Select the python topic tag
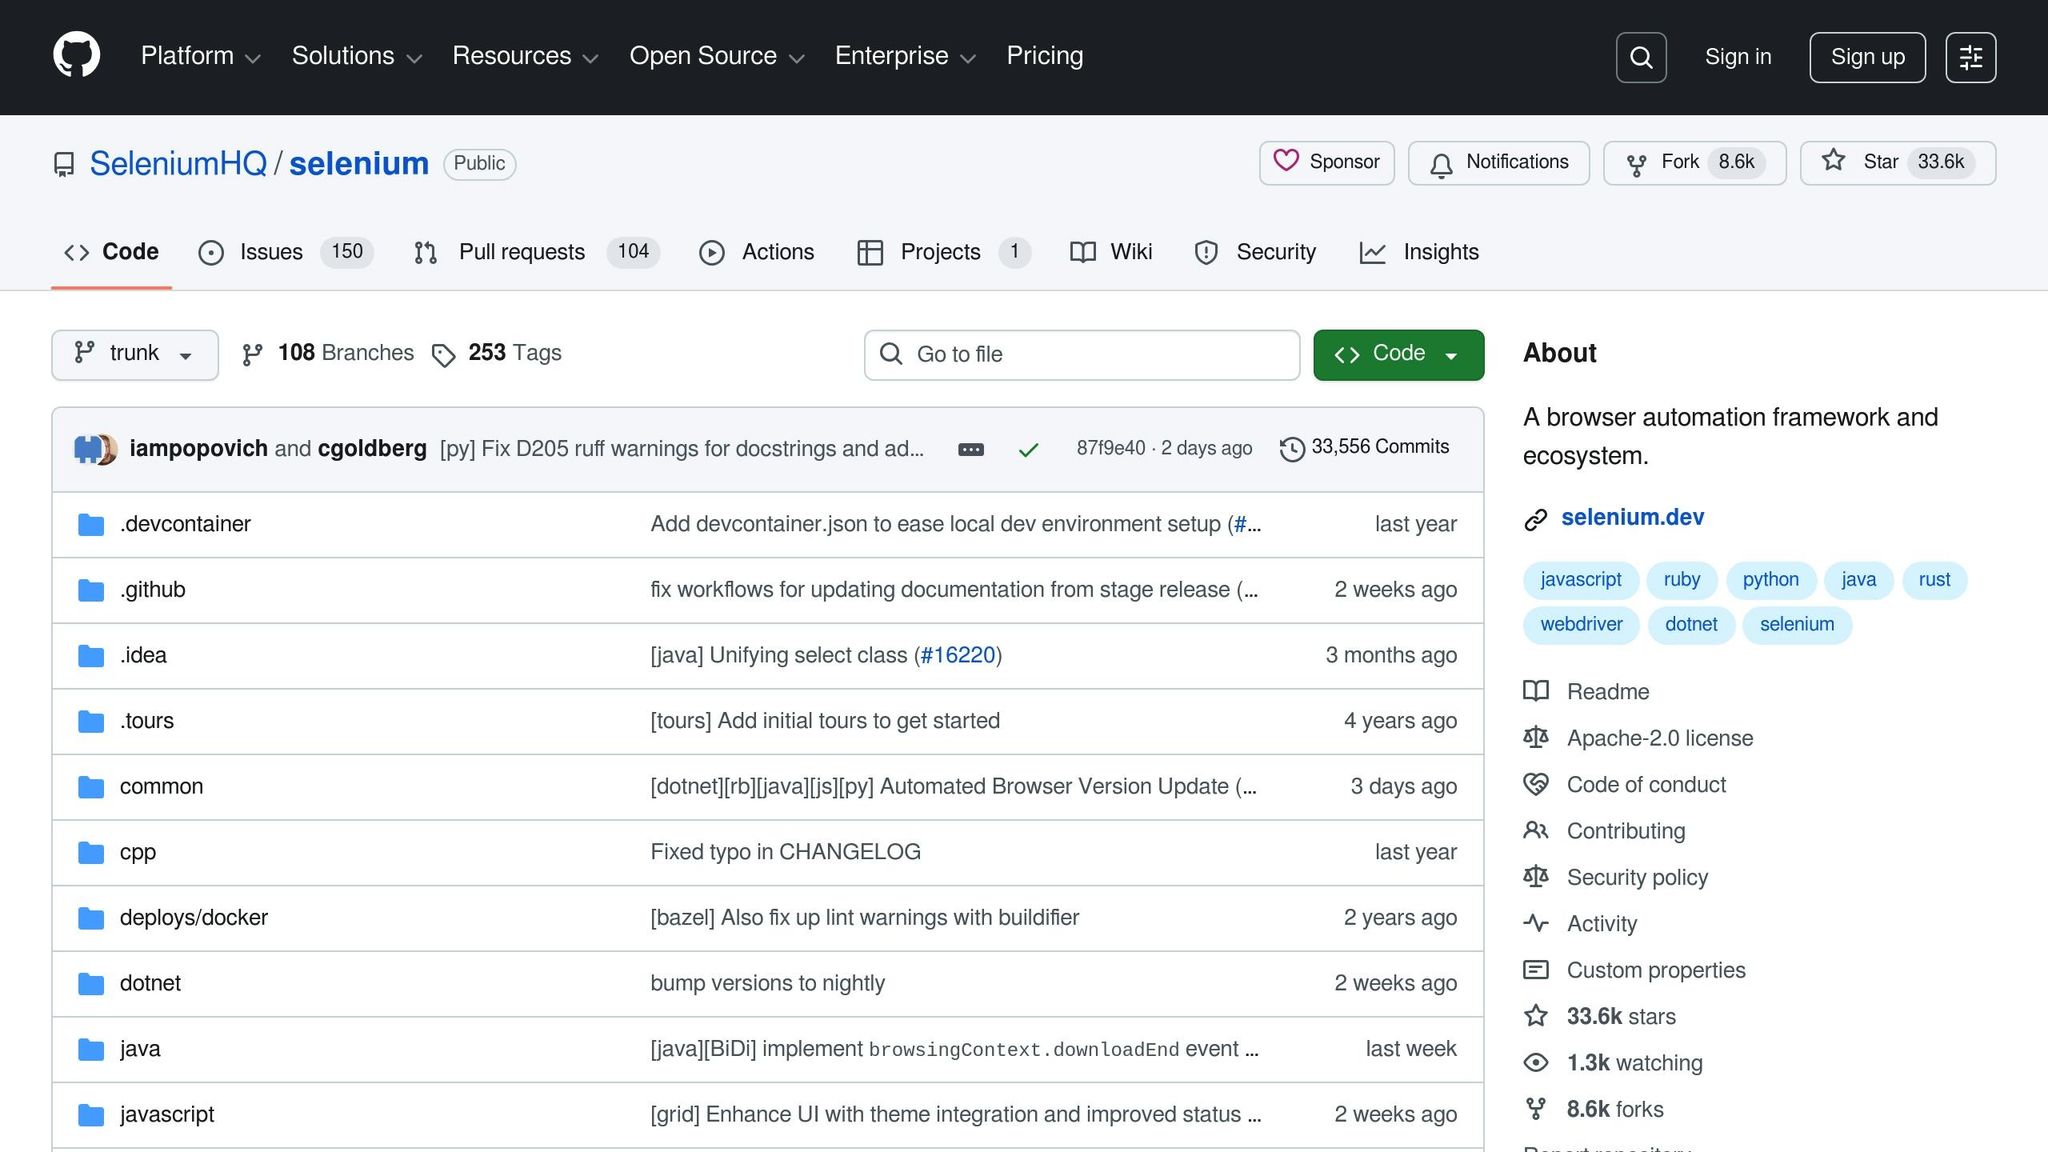Viewport: 2048px width, 1152px height. tap(1770, 580)
